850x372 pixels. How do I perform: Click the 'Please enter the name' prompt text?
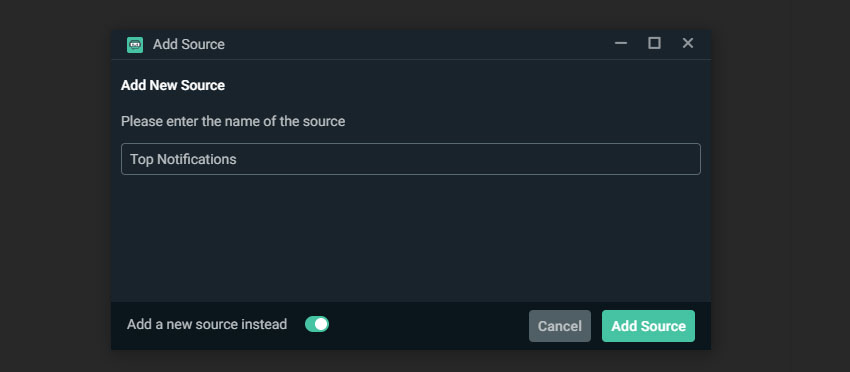coord(233,121)
